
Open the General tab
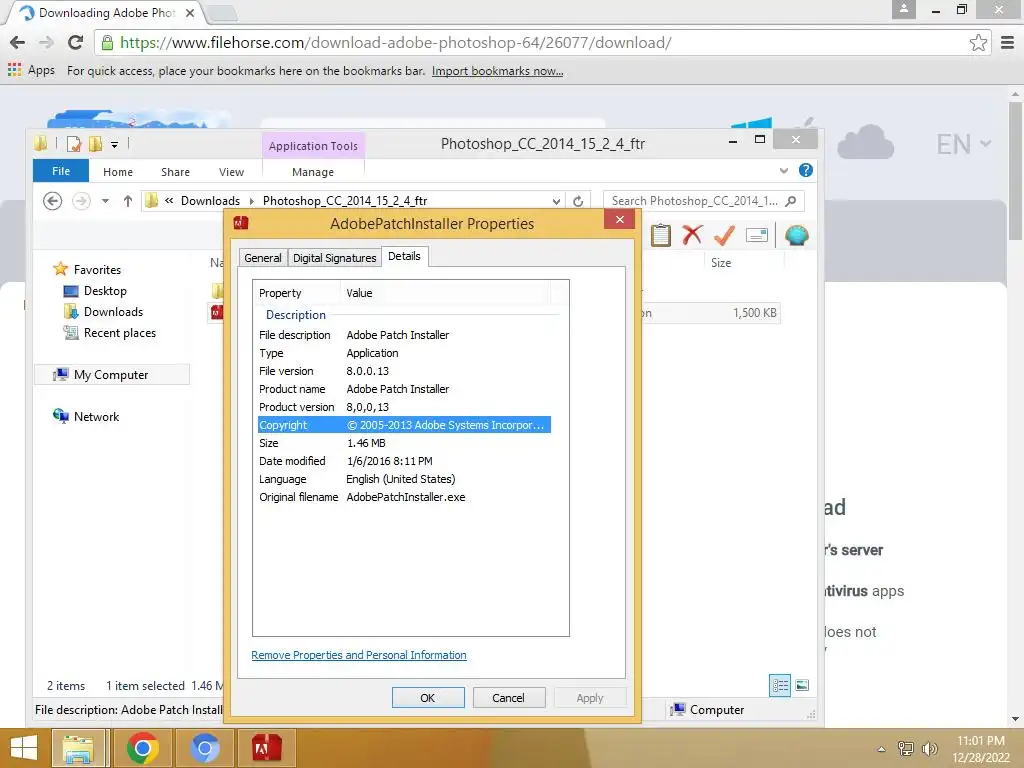tap(263, 258)
